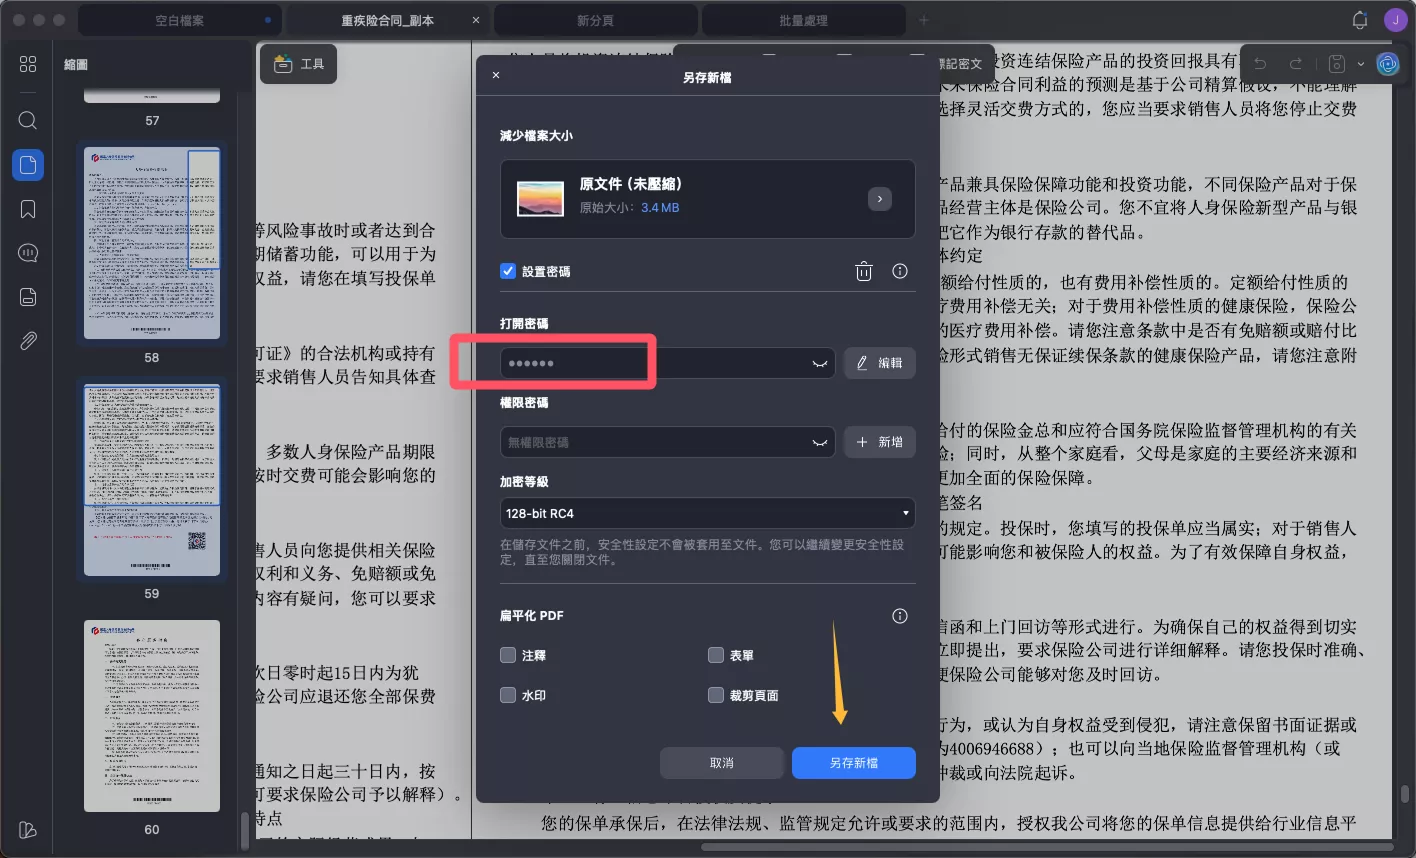Open the 工具 tools button
The image size is (1416, 858).
(x=299, y=64)
